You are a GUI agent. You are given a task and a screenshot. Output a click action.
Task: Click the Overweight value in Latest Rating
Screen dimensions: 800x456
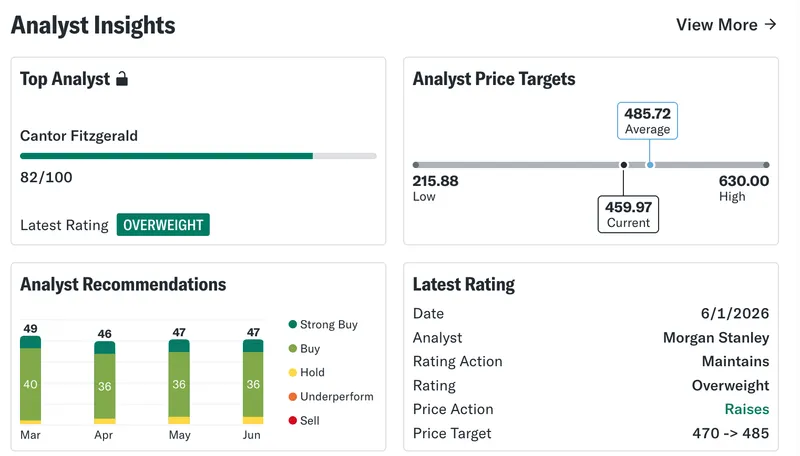731,386
